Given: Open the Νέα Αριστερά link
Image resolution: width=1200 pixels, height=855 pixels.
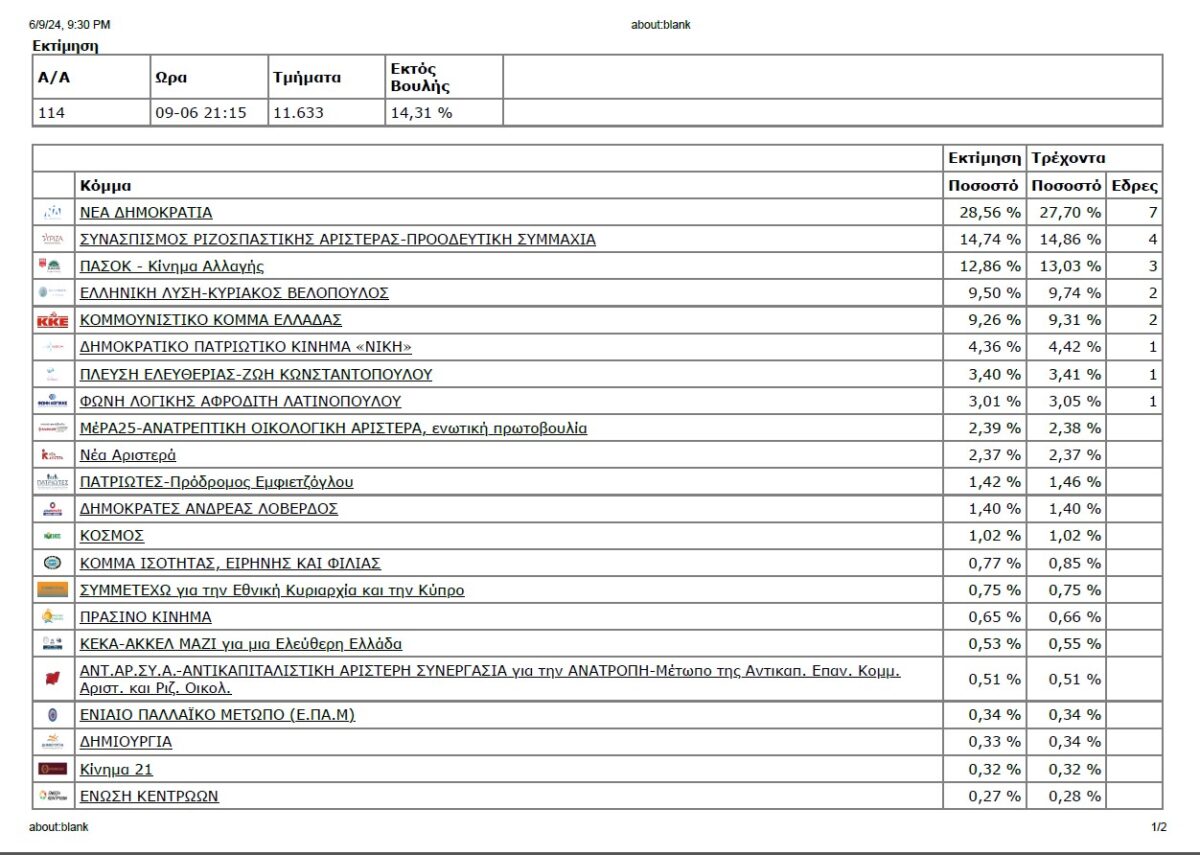Looking at the screenshot, I should pyautogui.click(x=128, y=456).
